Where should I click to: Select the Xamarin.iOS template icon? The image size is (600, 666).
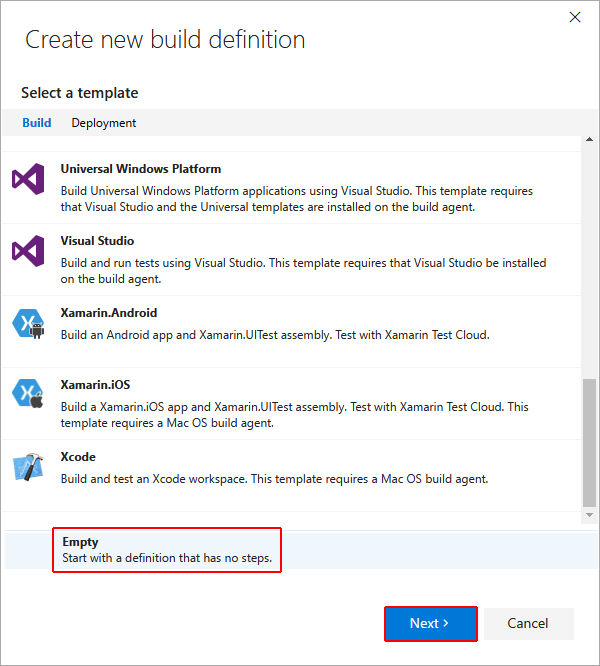pyautogui.click(x=28, y=394)
